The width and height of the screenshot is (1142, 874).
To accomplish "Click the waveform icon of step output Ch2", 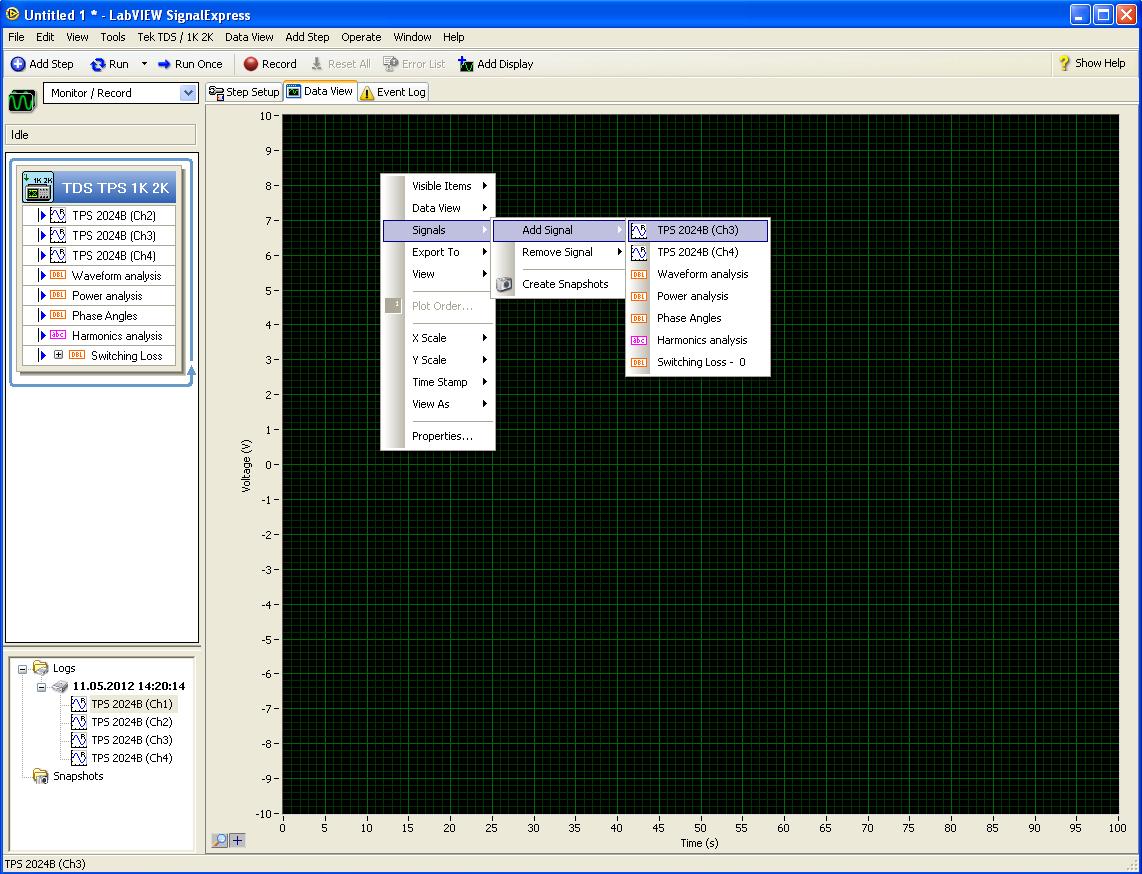I will tap(58, 216).
